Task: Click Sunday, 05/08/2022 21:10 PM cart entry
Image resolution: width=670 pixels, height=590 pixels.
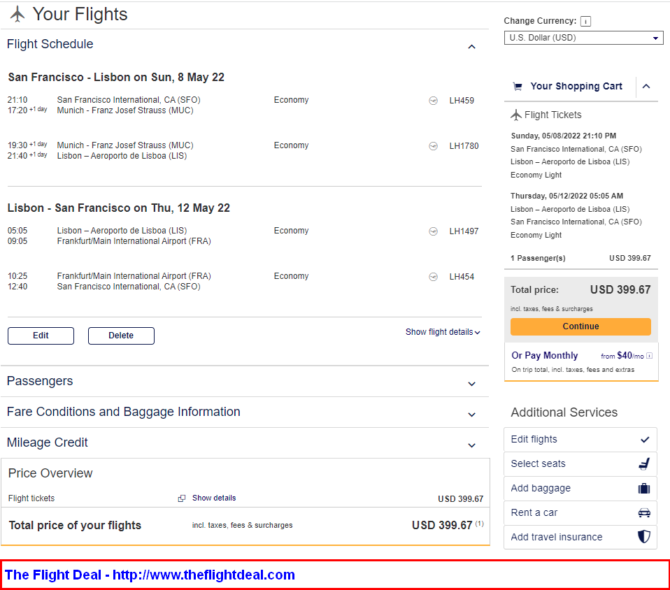Action: (x=564, y=136)
